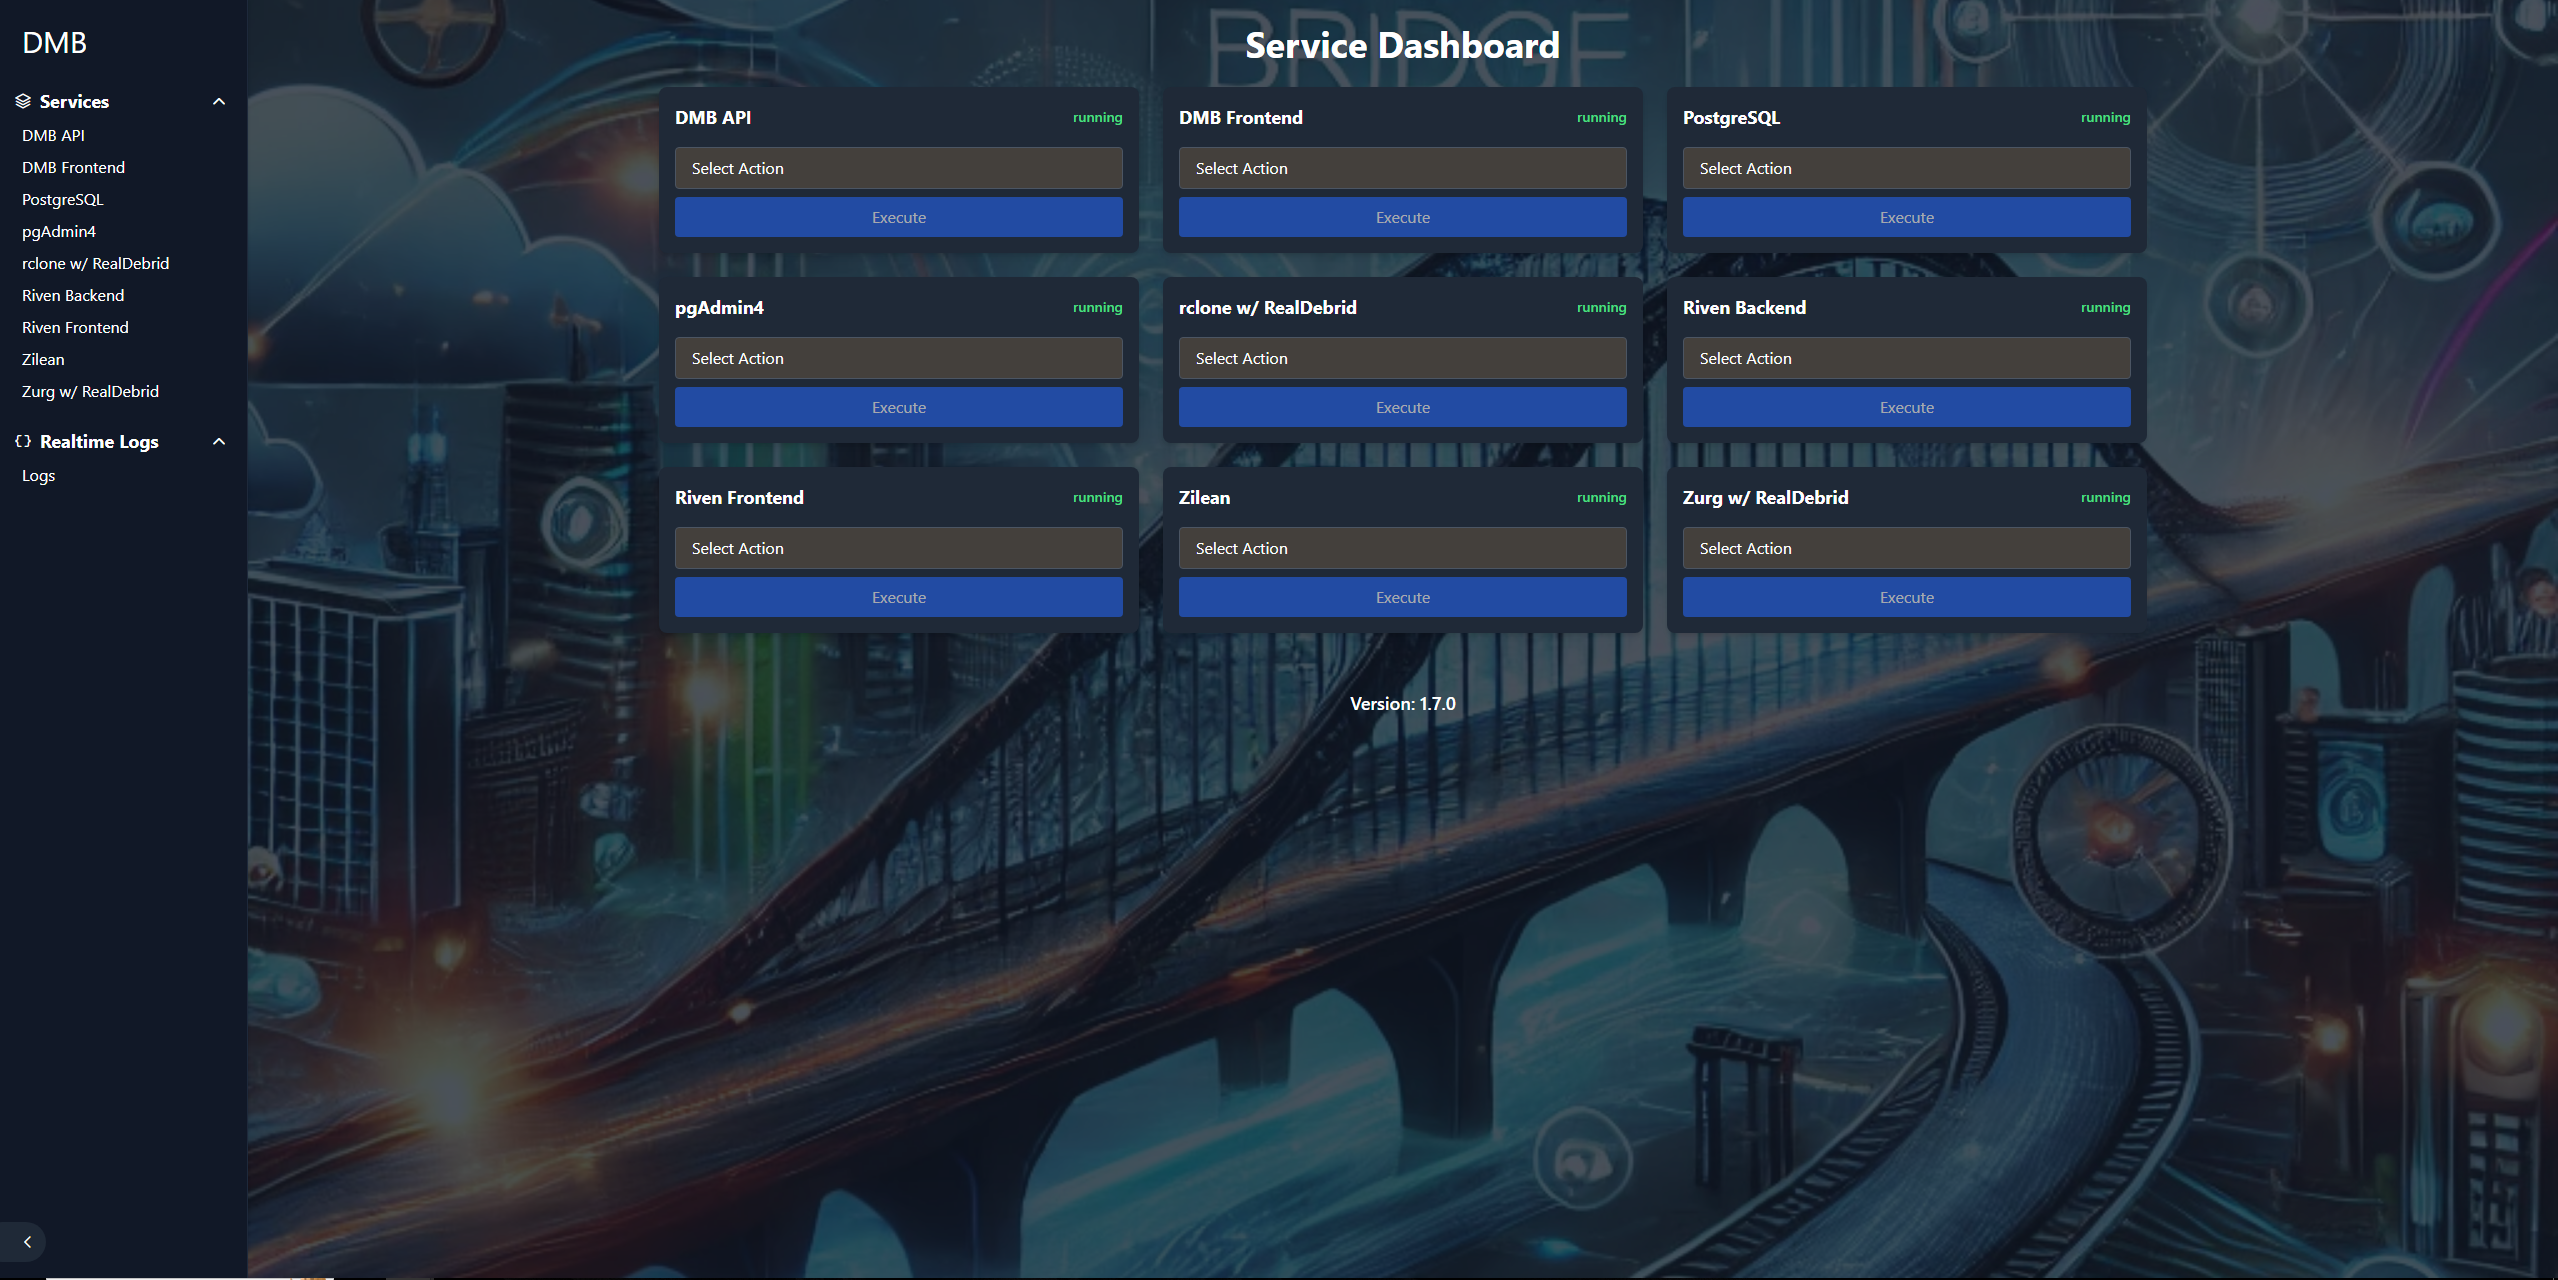
Task: Click running status on PostgreSQL card
Action: pos(2105,117)
